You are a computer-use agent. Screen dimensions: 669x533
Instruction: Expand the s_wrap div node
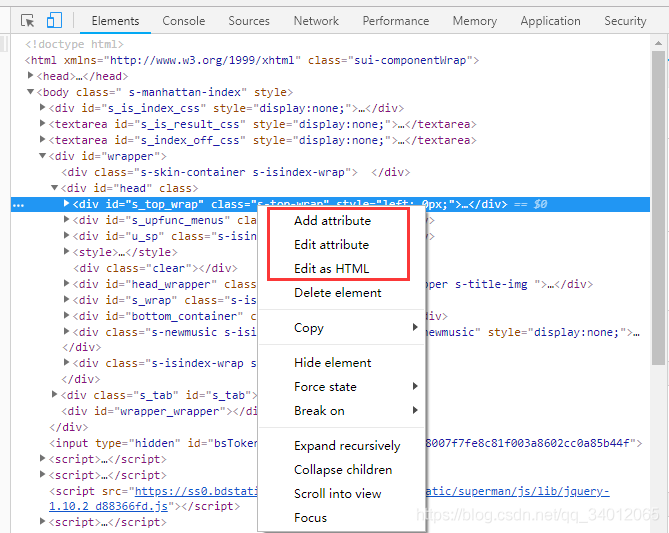66,300
